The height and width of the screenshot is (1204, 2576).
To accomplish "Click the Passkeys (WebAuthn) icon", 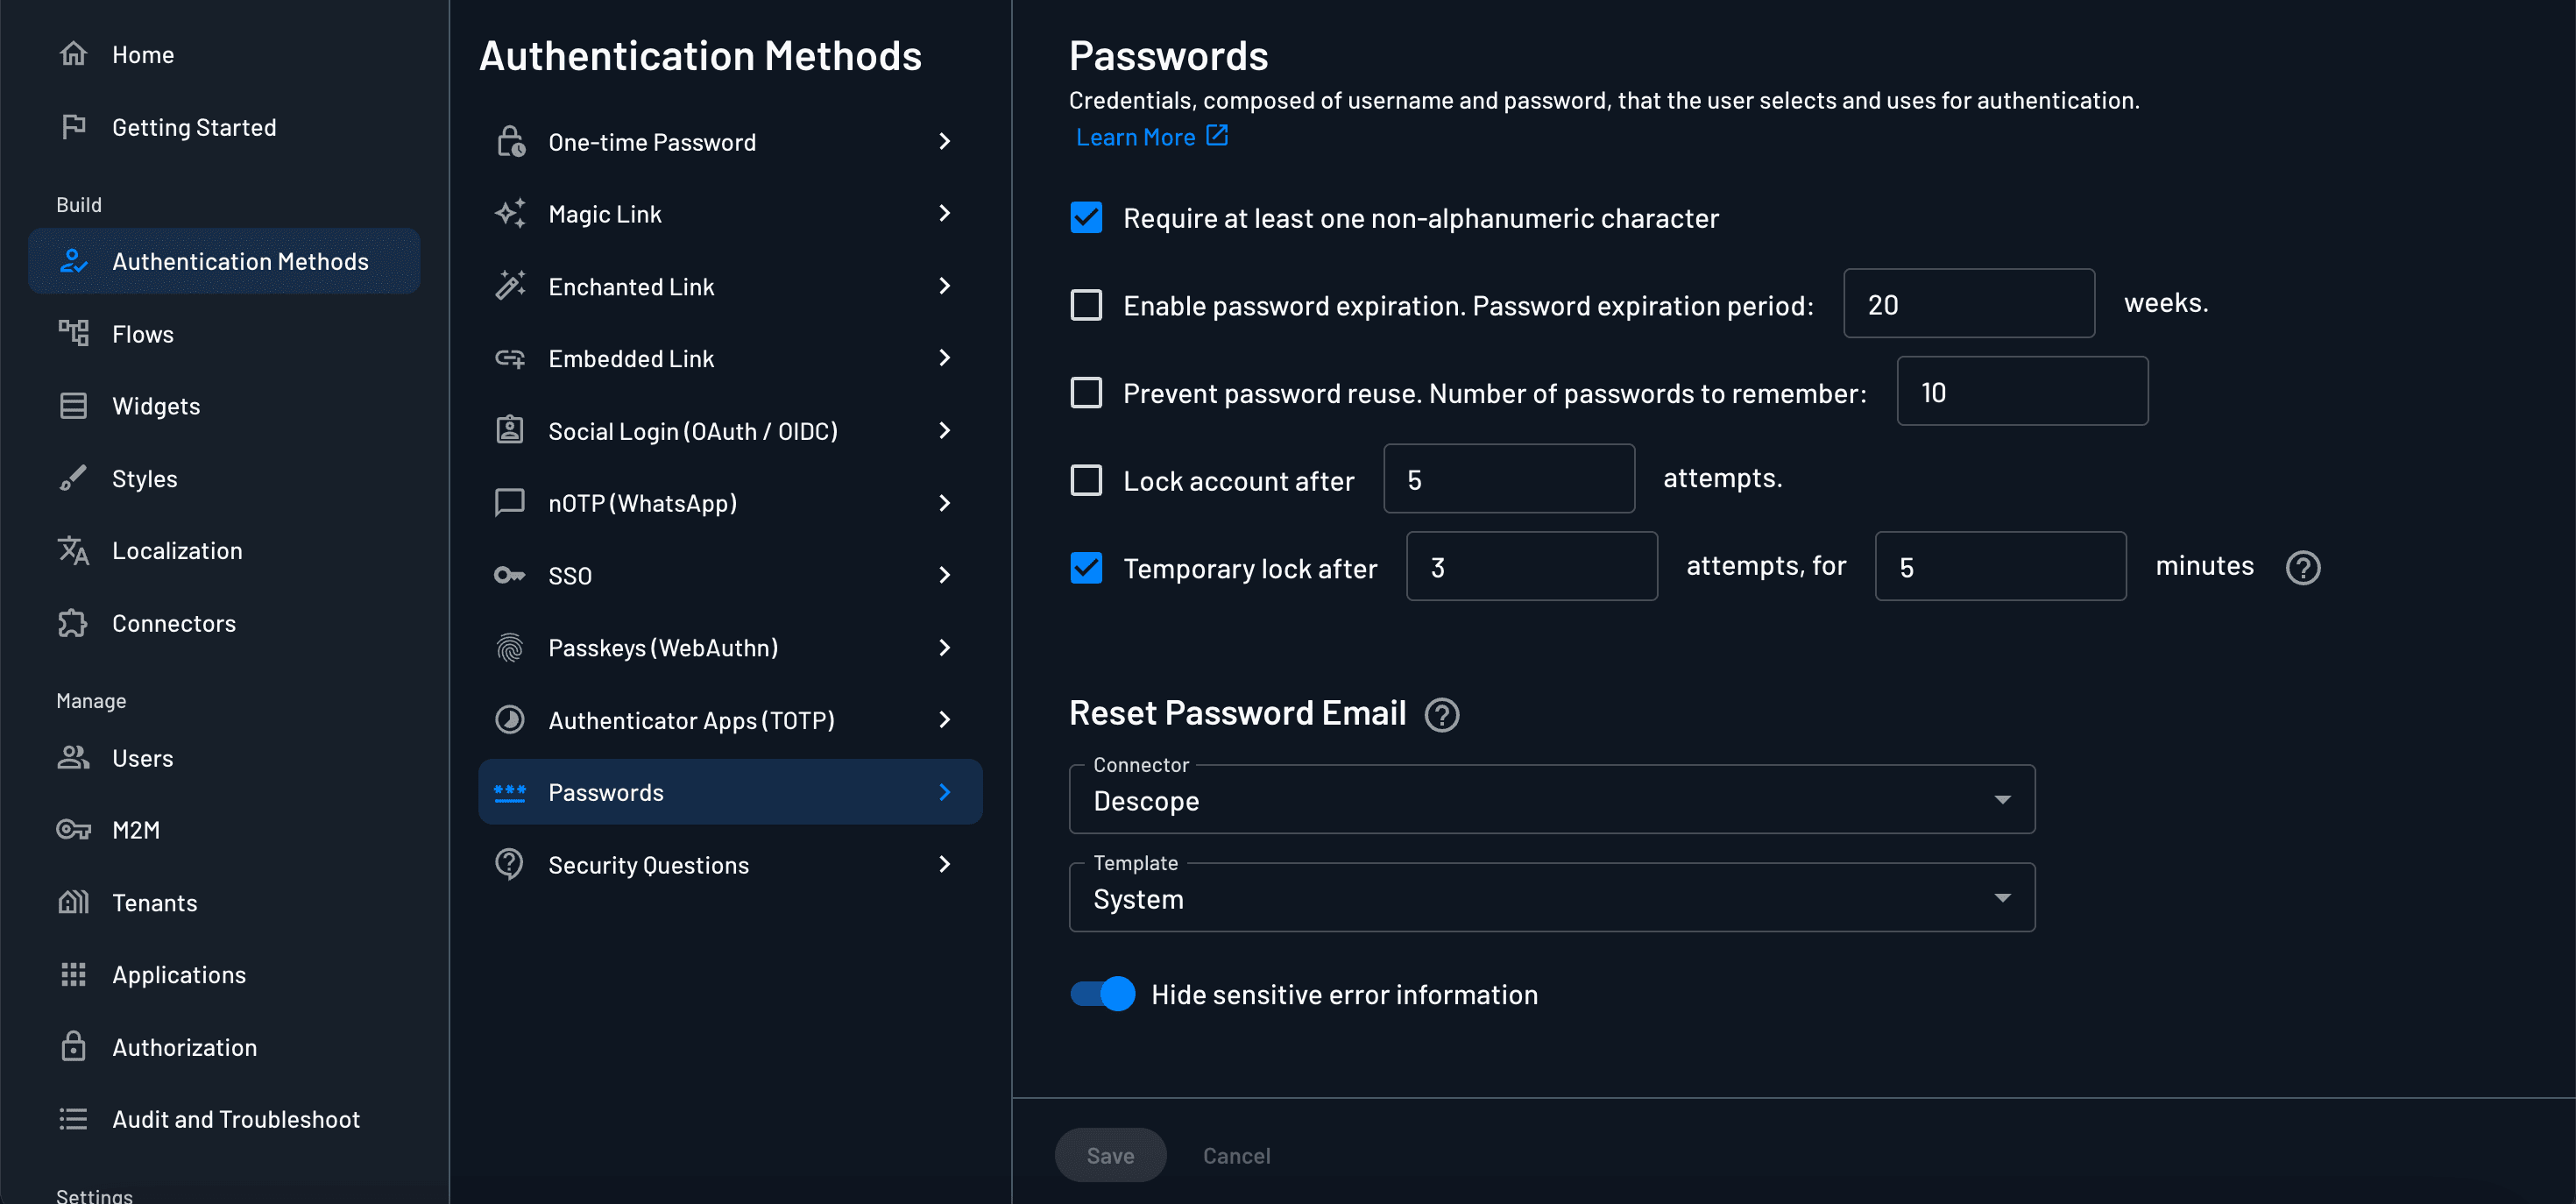I will click(511, 648).
